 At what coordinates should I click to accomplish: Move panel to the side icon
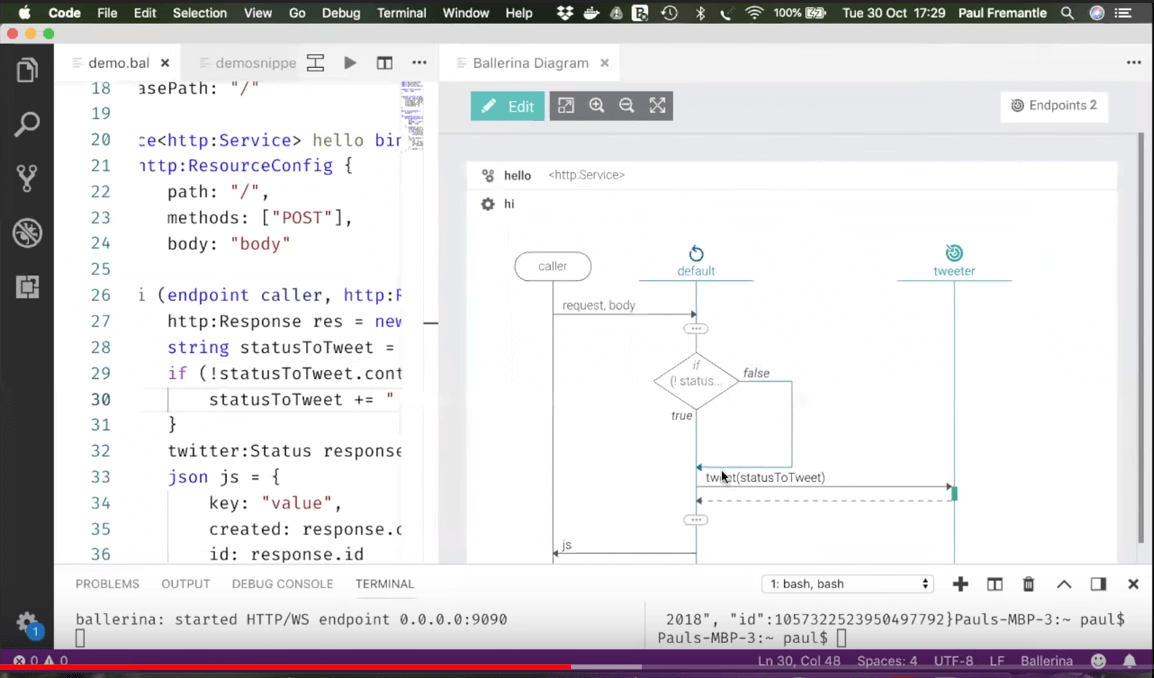pos(1098,585)
